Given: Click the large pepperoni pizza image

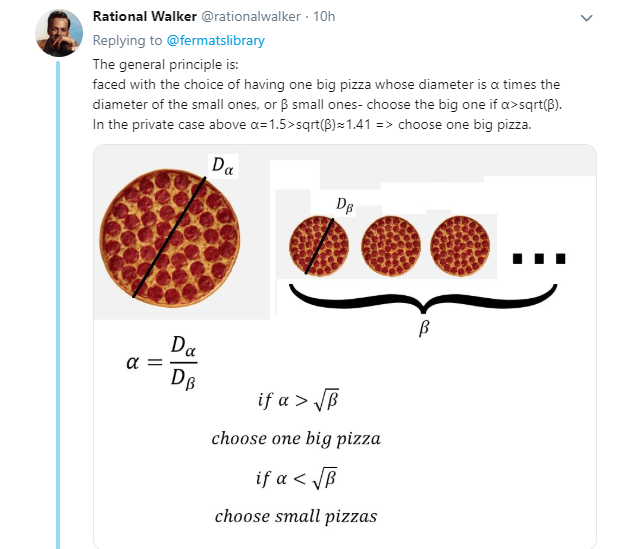Looking at the screenshot, I should click(x=170, y=238).
